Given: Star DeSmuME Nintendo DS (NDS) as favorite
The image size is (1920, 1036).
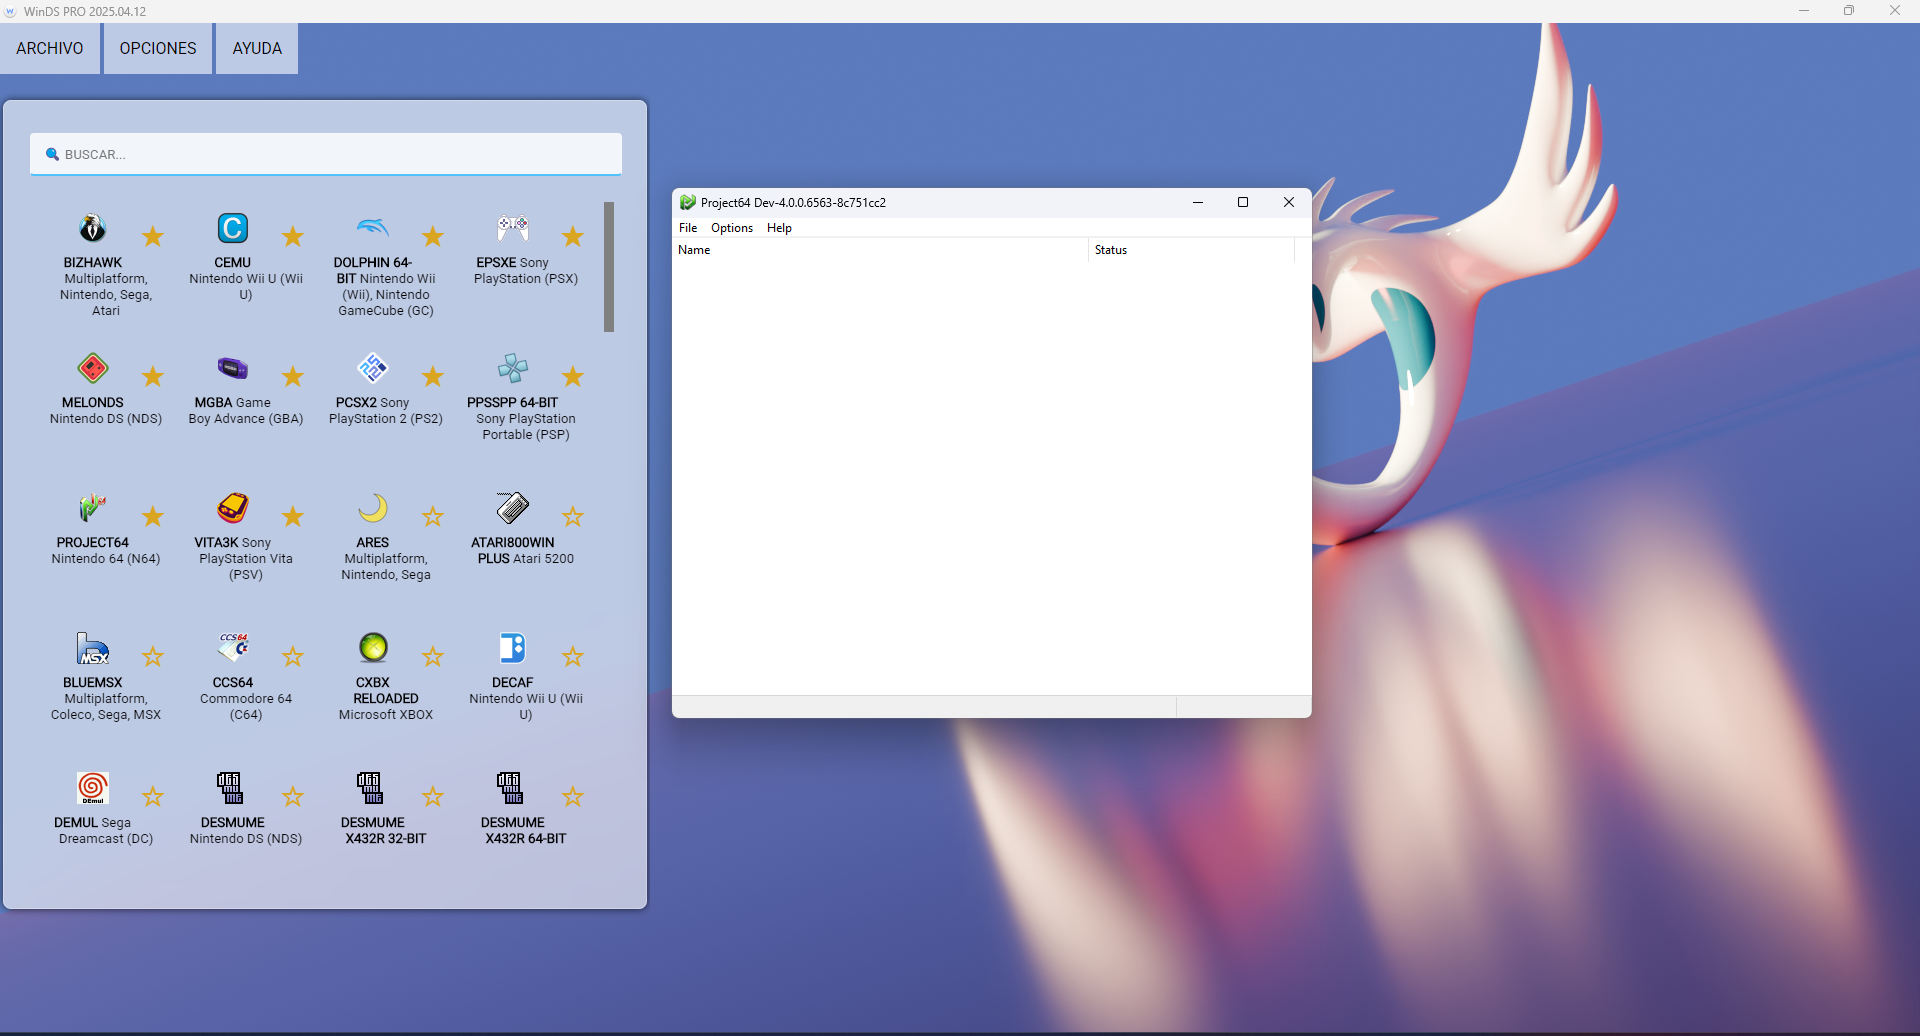Looking at the screenshot, I should coord(293,796).
